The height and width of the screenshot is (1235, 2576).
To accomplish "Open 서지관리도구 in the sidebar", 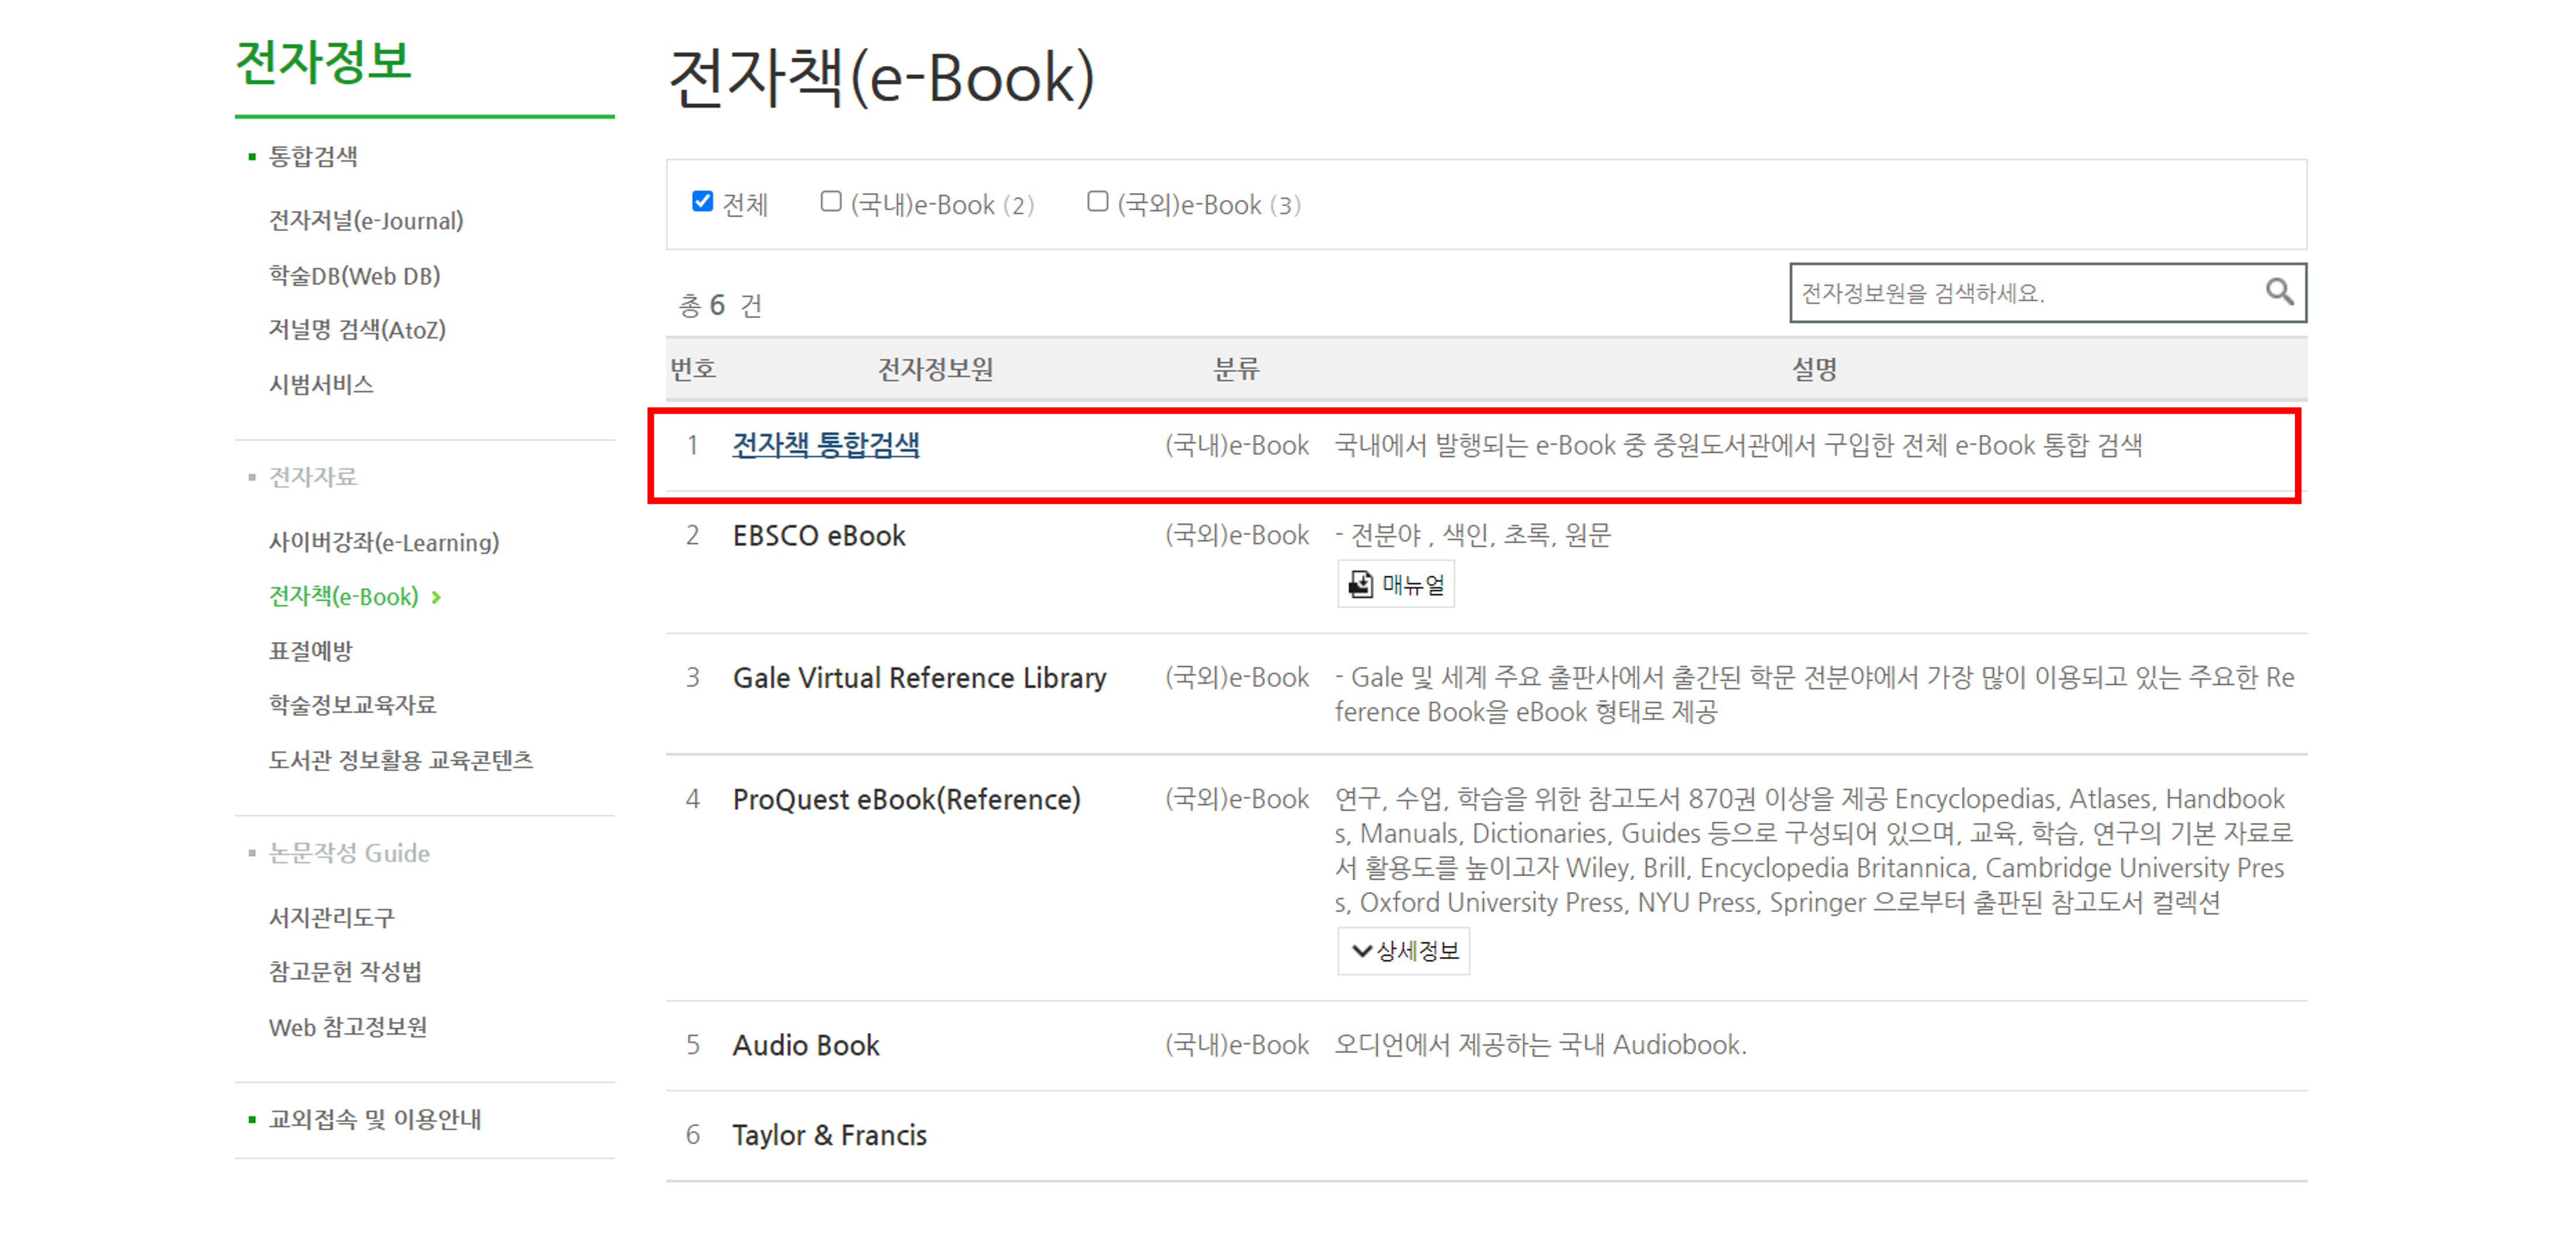I will click(x=331, y=917).
